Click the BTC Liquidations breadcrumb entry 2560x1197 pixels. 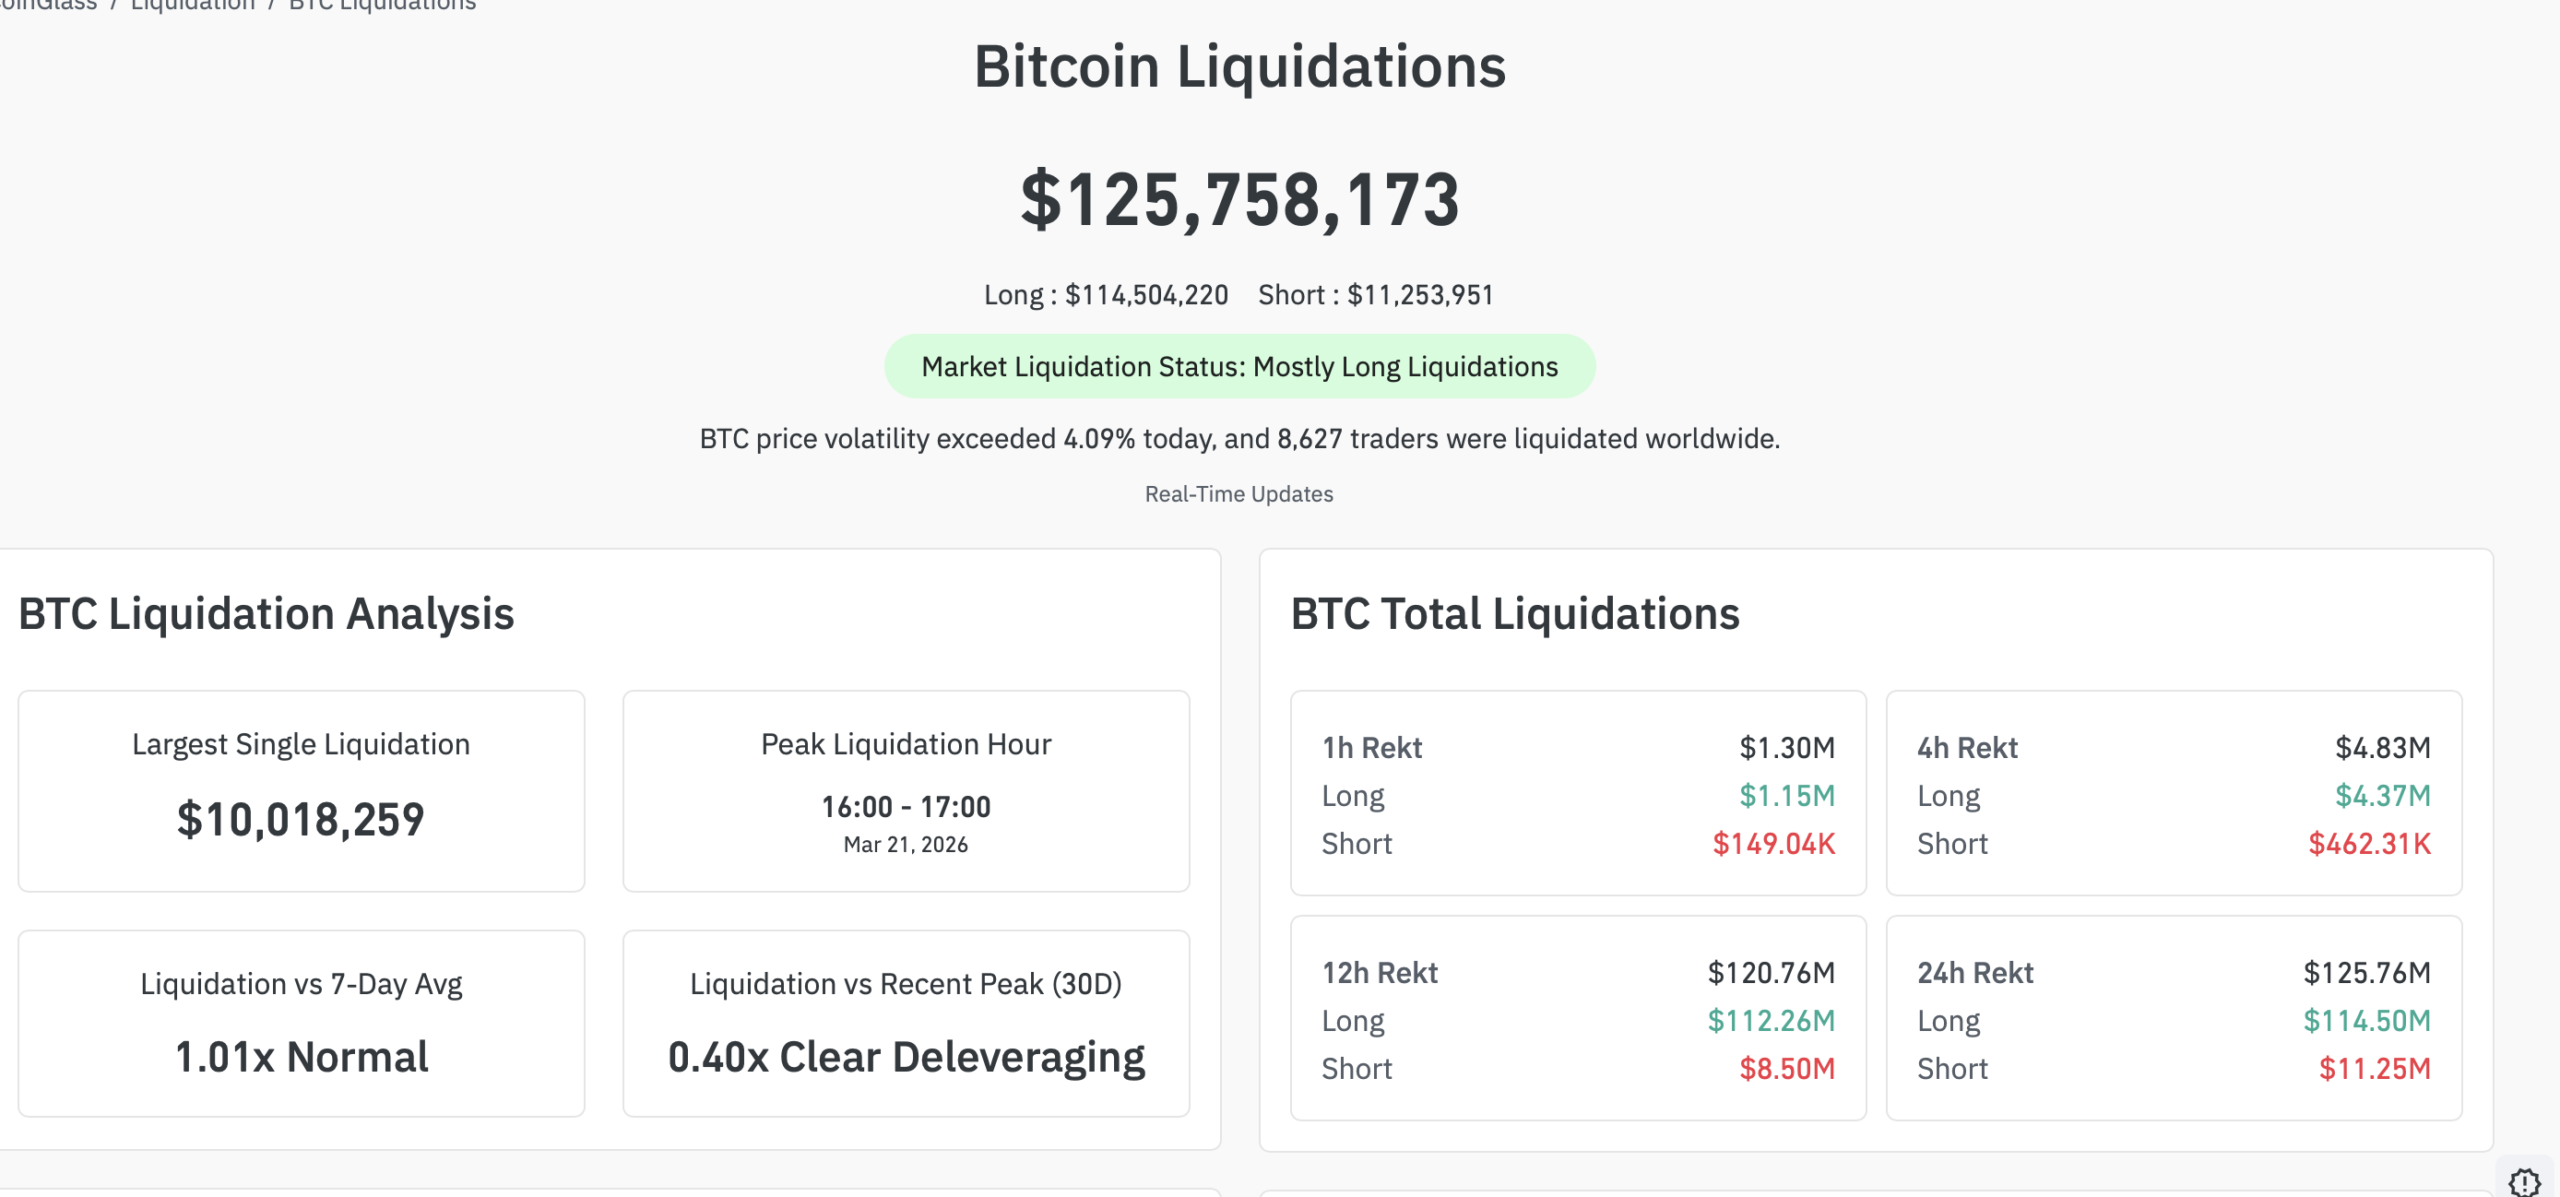tap(380, 6)
